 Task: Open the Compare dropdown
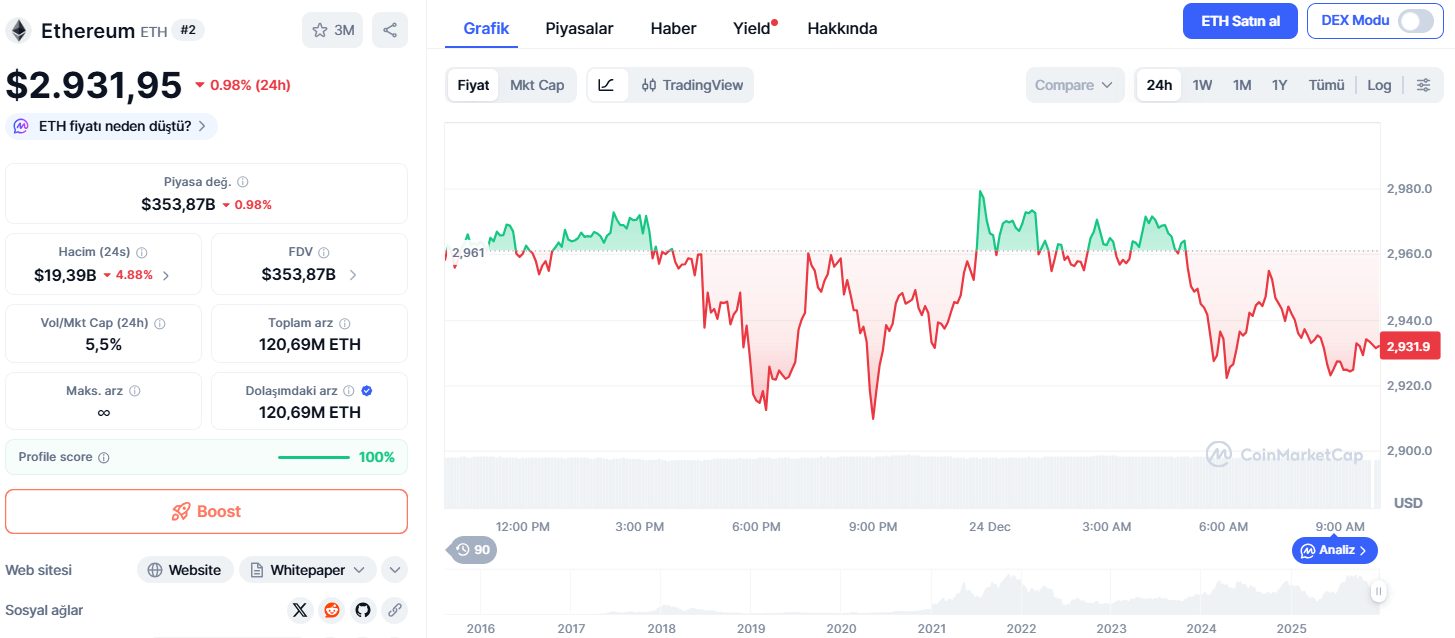[1074, 85]
